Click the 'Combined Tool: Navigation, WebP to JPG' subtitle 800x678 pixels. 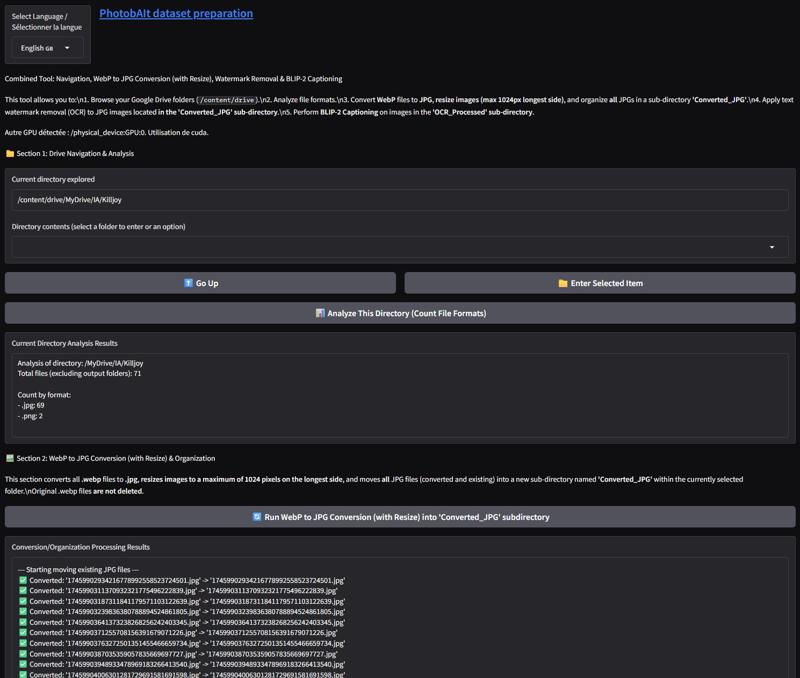click(173, 79)
